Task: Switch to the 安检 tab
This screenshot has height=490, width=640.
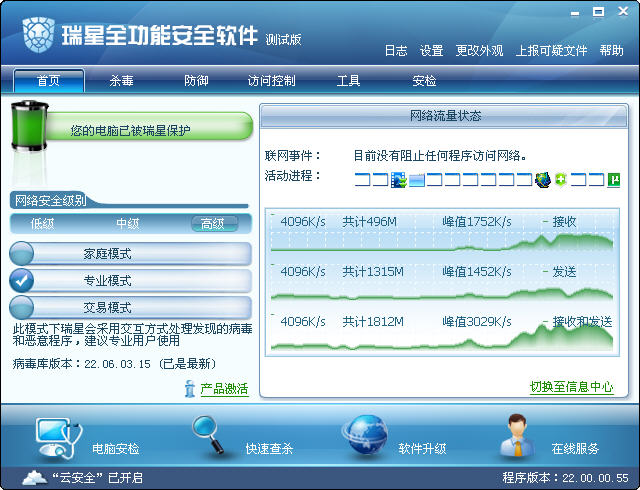Action: click(424, 81)
